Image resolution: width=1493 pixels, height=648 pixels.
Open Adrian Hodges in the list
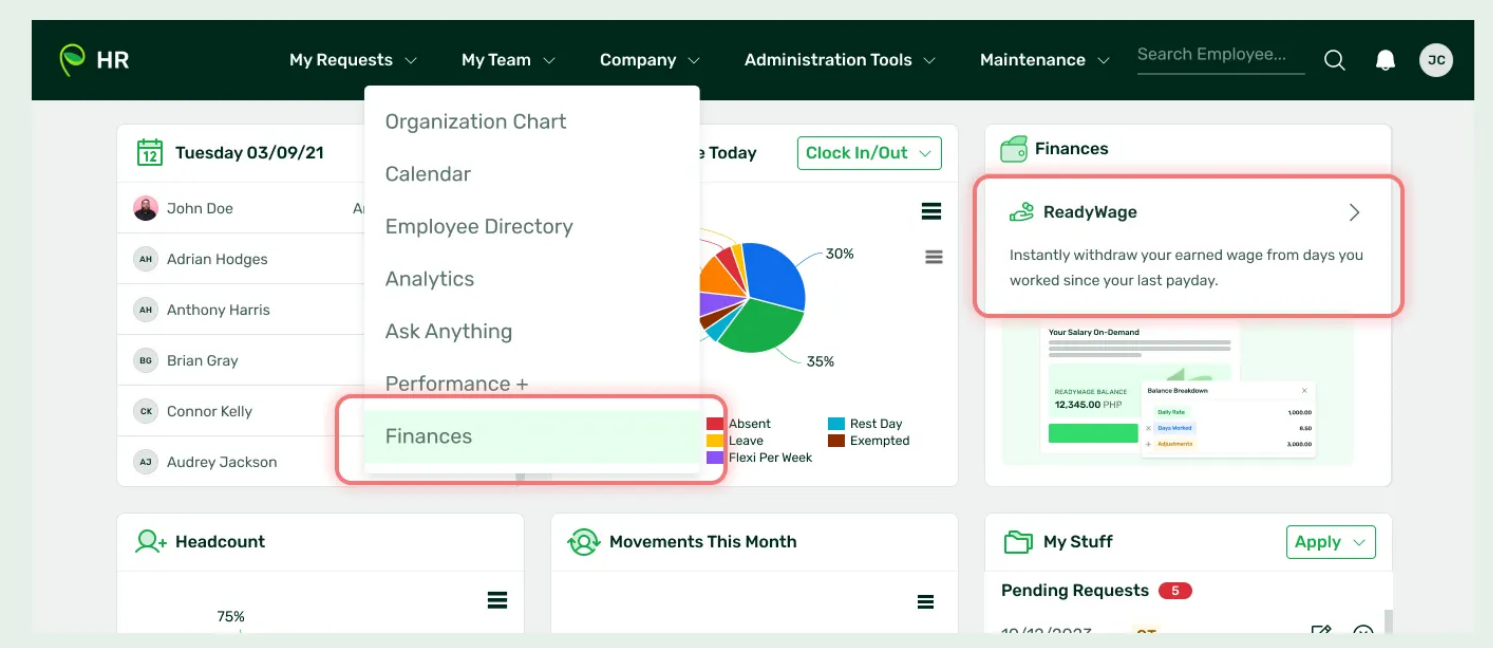(241, 259)
